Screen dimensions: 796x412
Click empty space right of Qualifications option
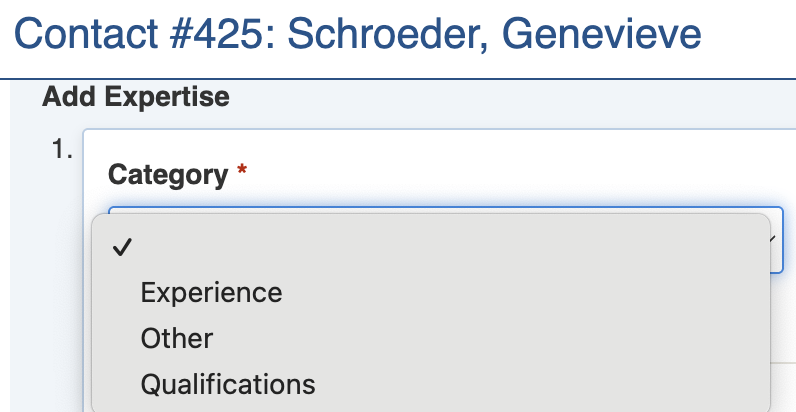coord(540,383)
